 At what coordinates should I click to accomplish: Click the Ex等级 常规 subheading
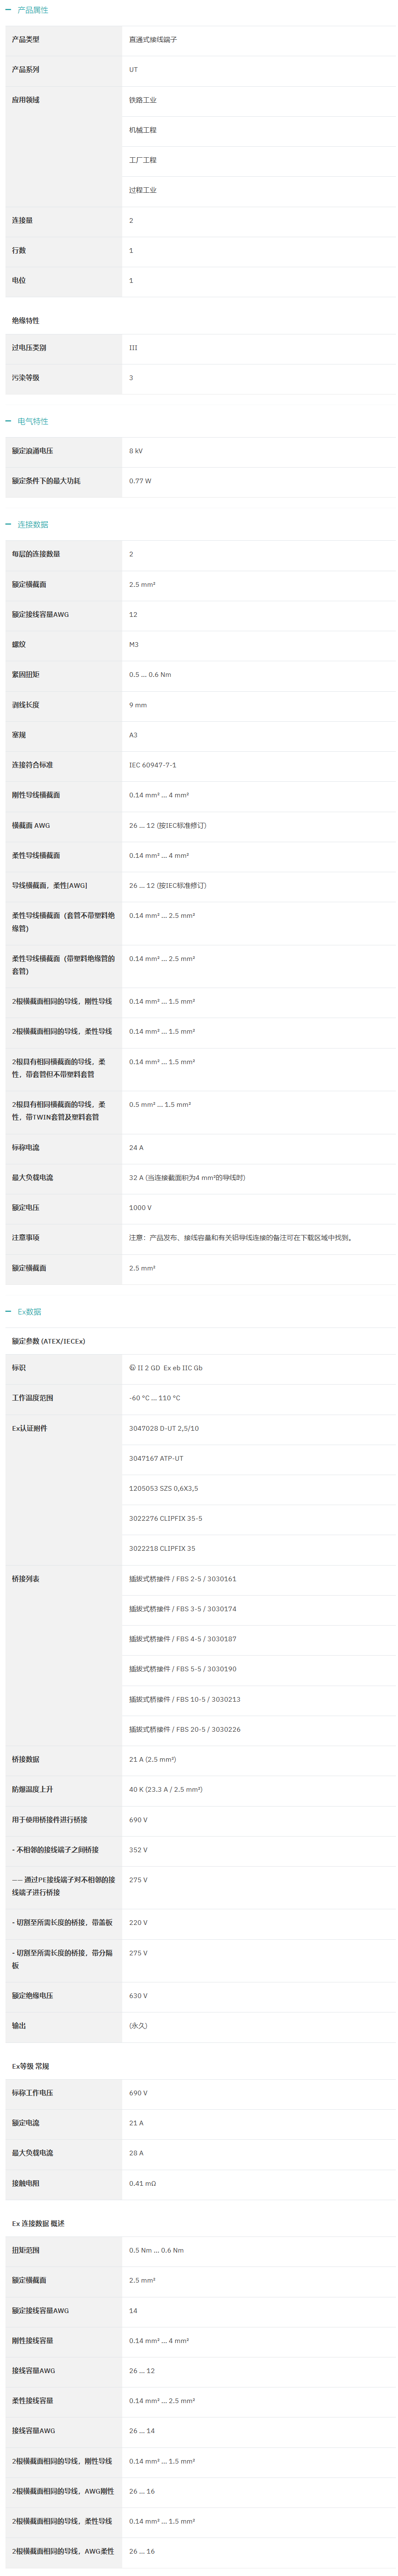click(30, 2066)
